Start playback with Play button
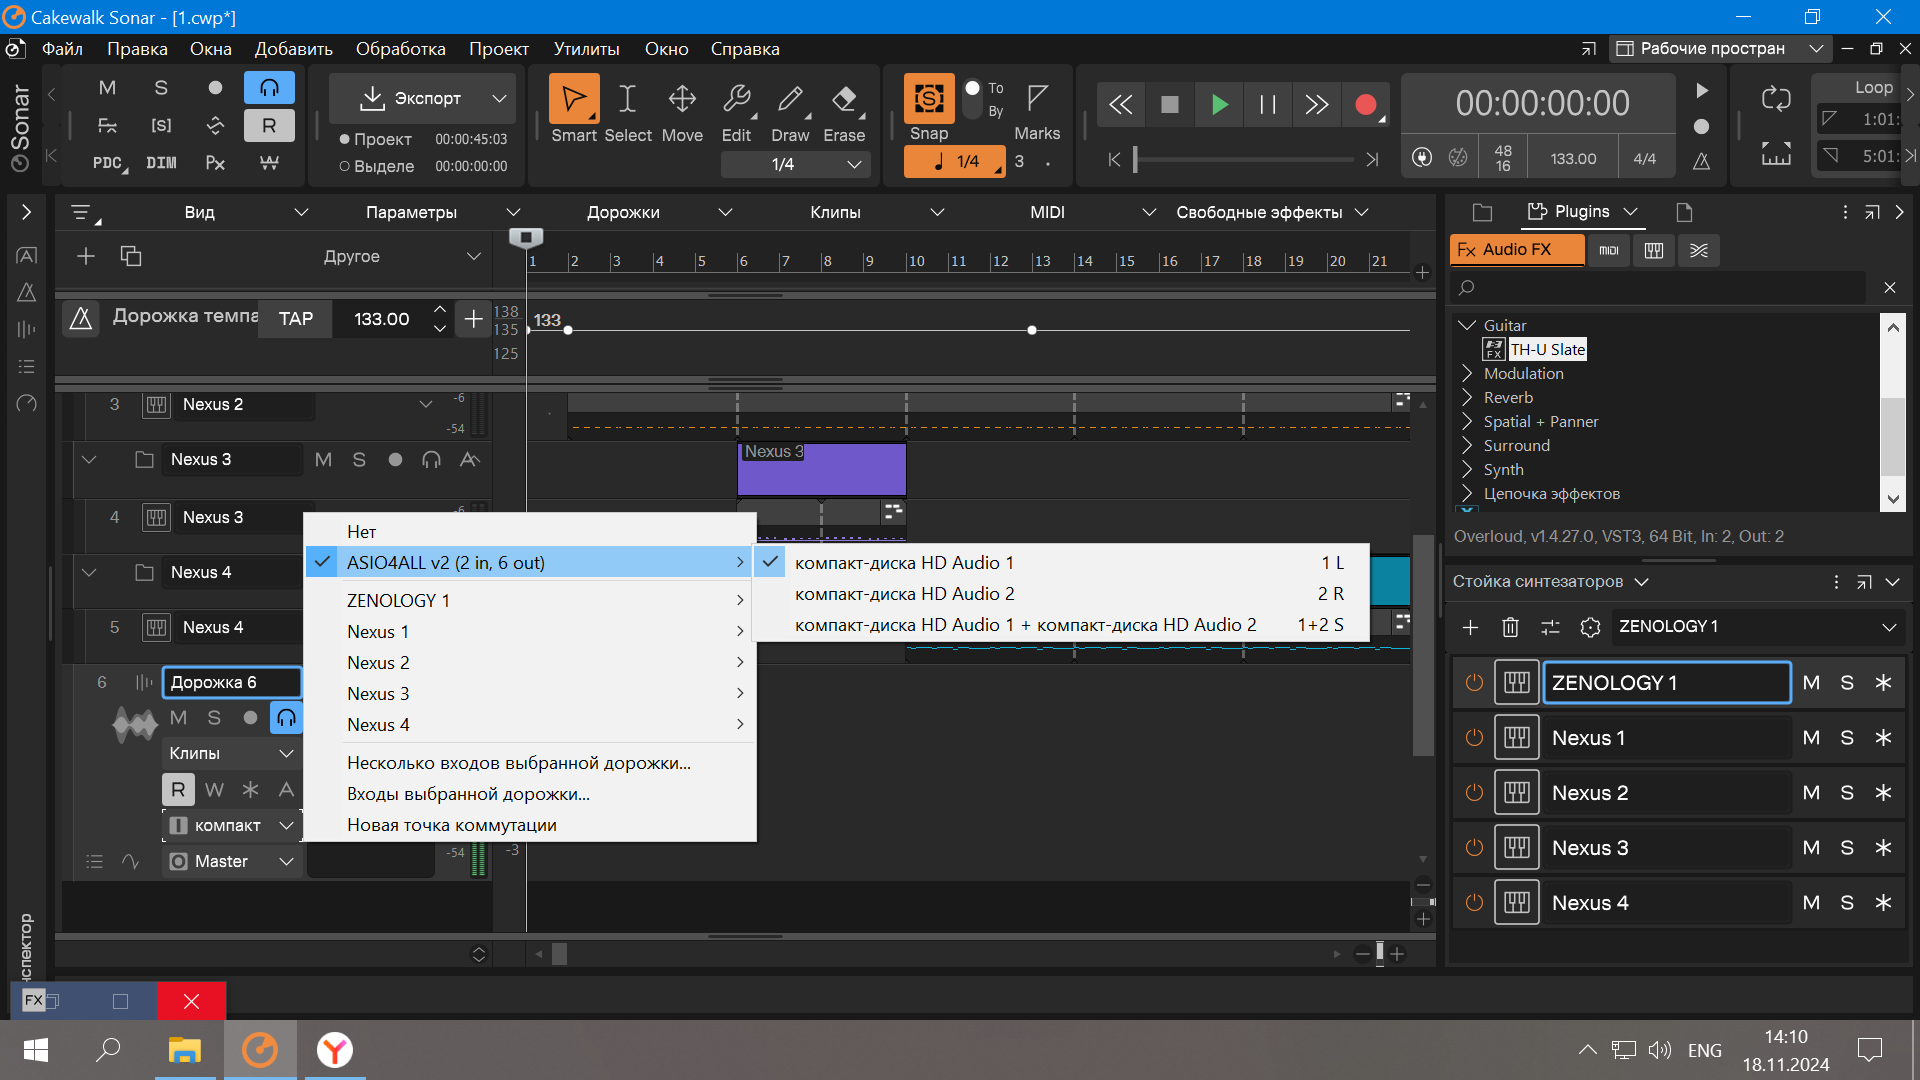This screenshot has width=1920, height=1080. pyautogui.click(x=1219, y=105)
